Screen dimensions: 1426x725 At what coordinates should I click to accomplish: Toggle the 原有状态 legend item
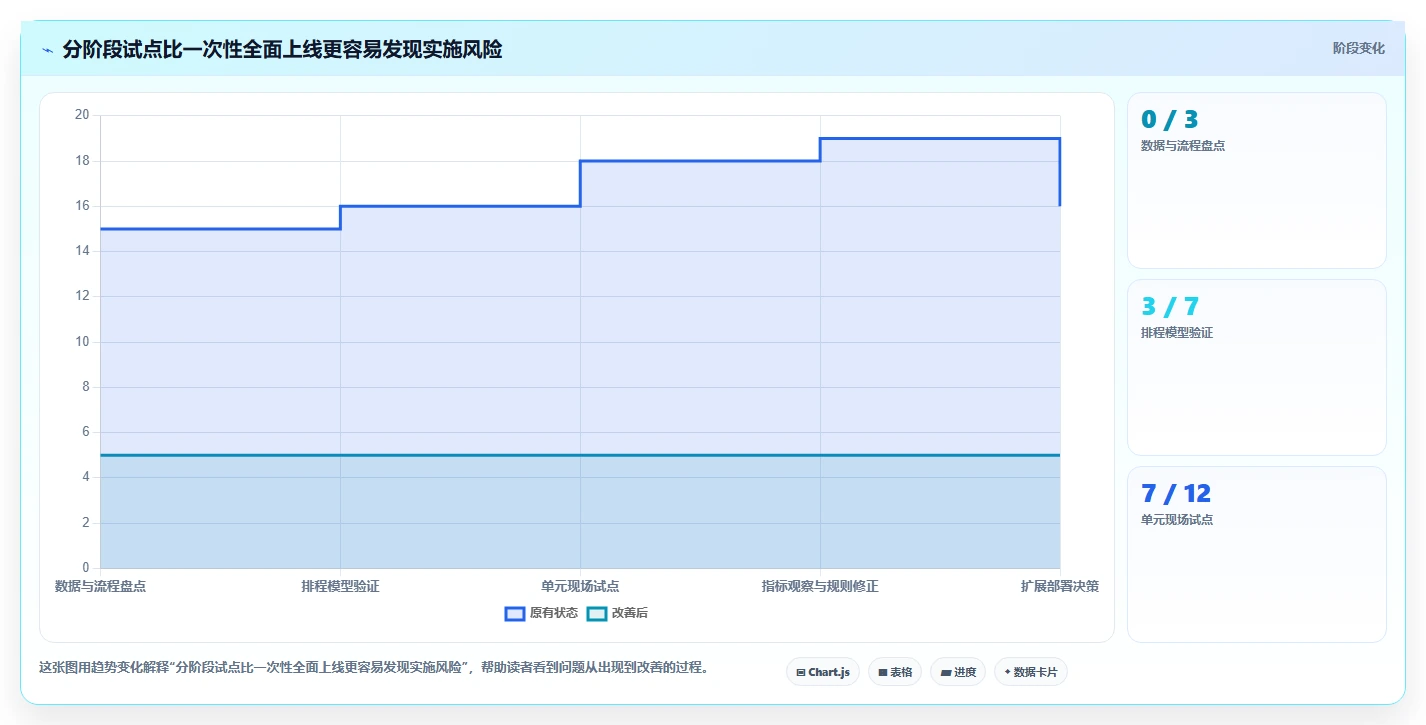point(541,613)
